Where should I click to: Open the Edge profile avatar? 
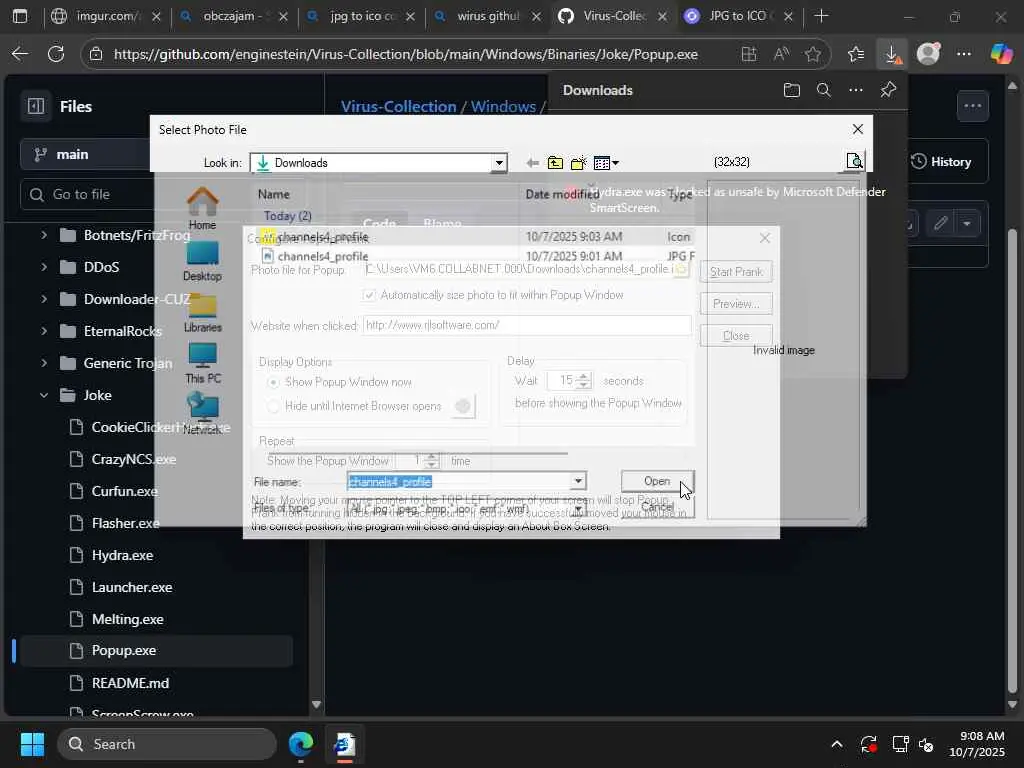pyautogui.click(x=928, y=54)
